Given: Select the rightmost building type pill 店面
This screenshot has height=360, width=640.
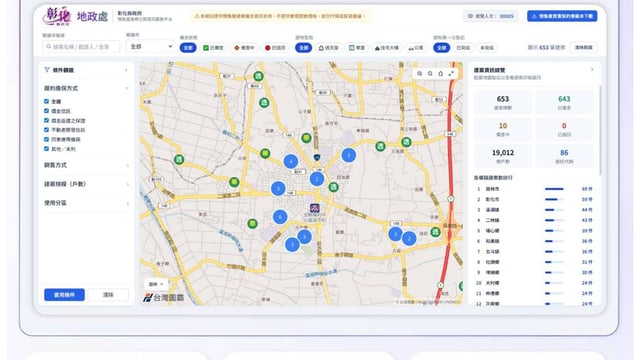Looking at the screenshot, I should click(416, 48).
